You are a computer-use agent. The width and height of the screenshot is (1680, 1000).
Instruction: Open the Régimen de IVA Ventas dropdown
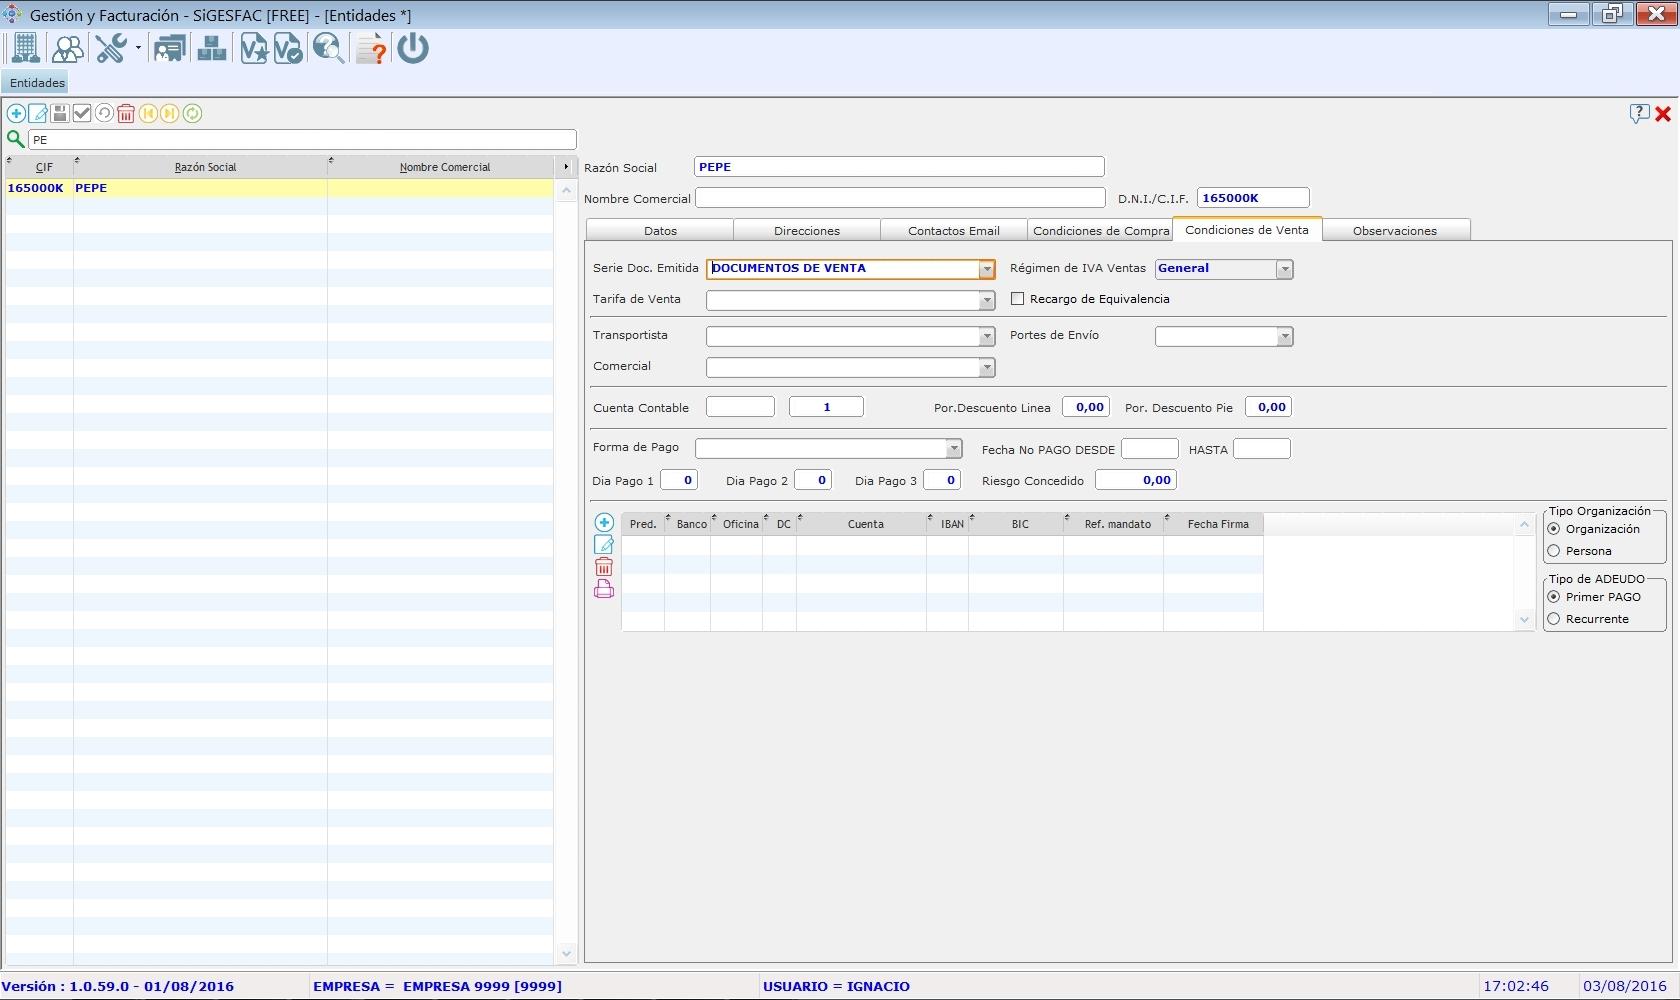[x=1285, y=269]
